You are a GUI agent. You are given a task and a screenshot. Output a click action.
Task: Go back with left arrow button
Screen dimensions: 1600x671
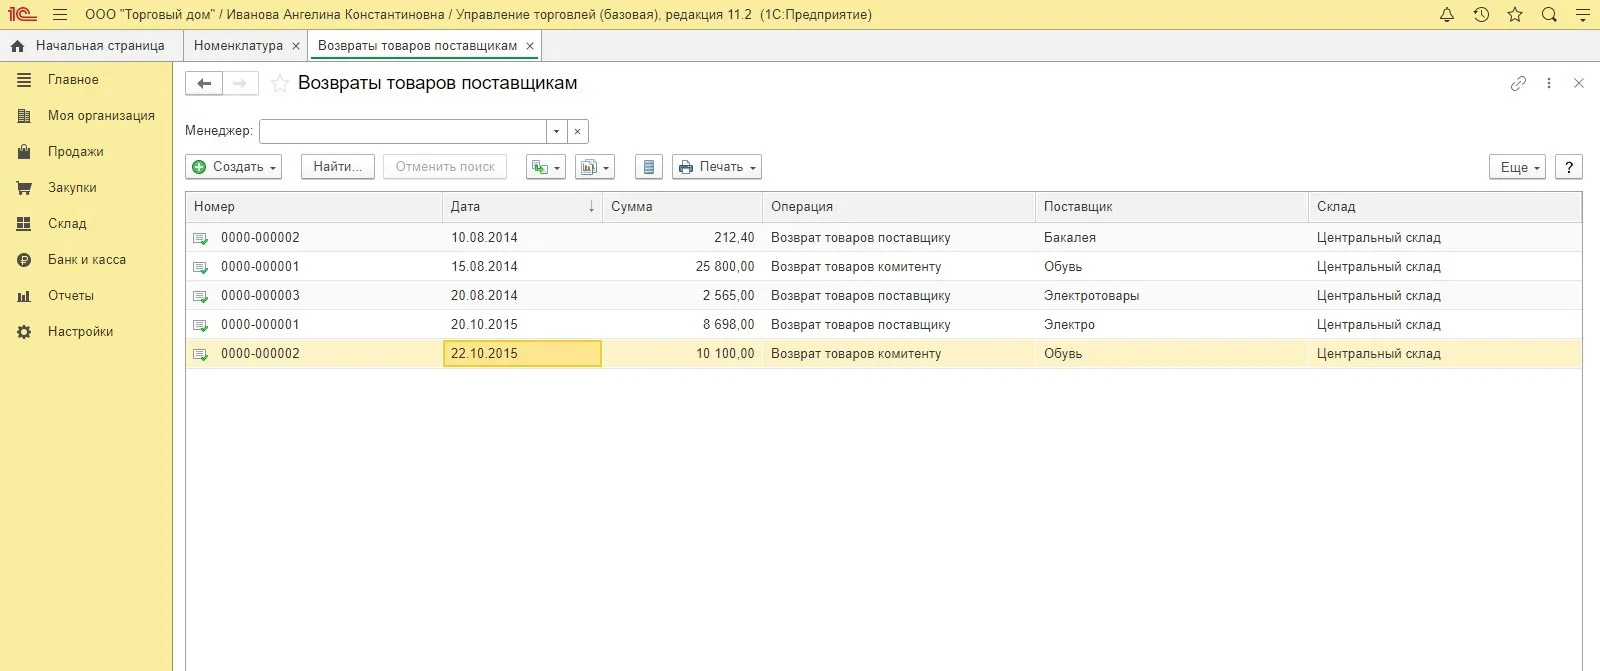point(204,83)
